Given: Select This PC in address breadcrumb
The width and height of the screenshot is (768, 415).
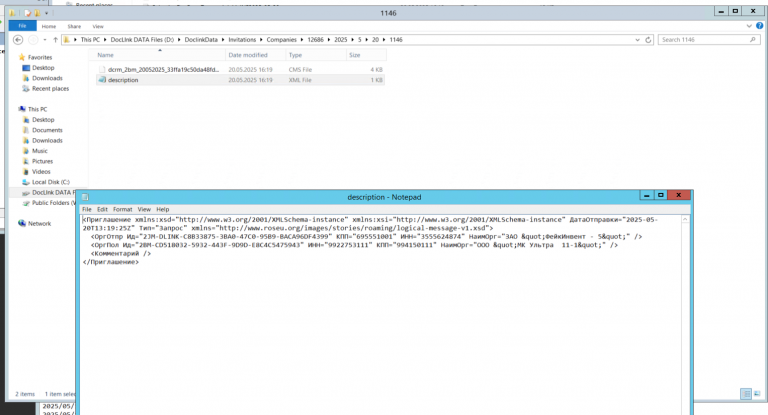Looking at the screenshot, I should (x=90, y=40).
